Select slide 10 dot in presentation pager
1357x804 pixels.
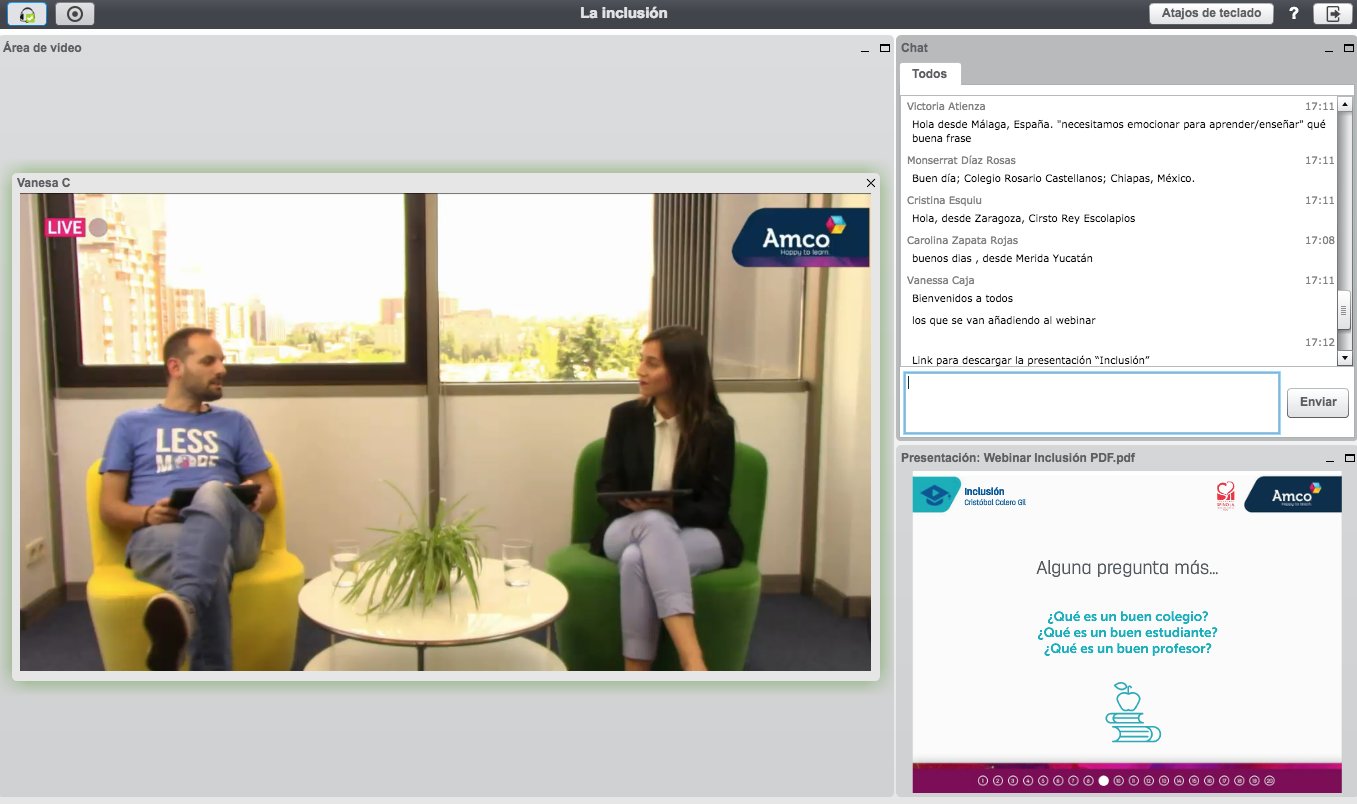pyautogui.click(x=1119, y=781)
